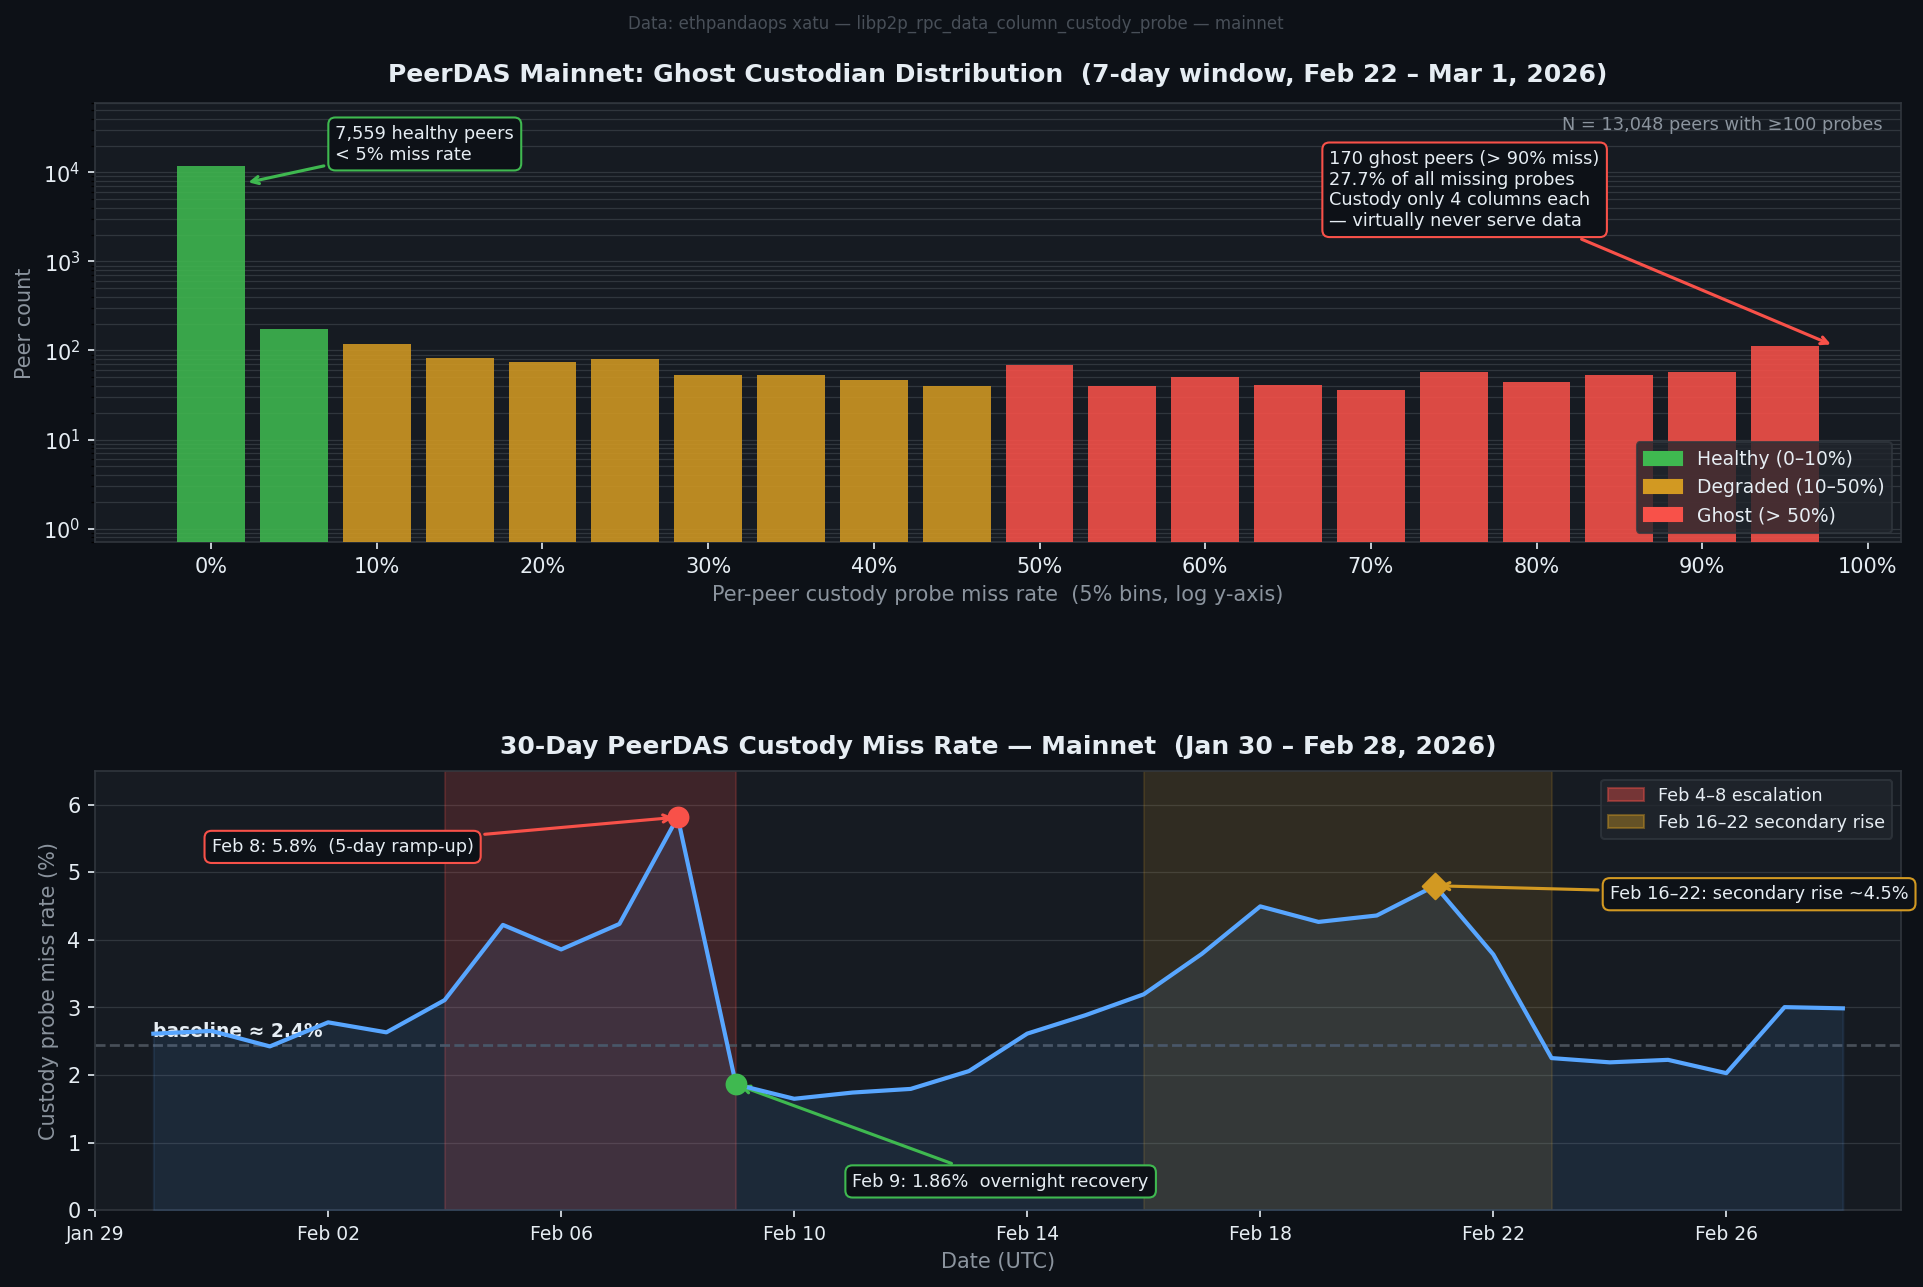Select the red peak marker on Feb 8
Screen dimensions: 1923x1287
pos(679,817)
